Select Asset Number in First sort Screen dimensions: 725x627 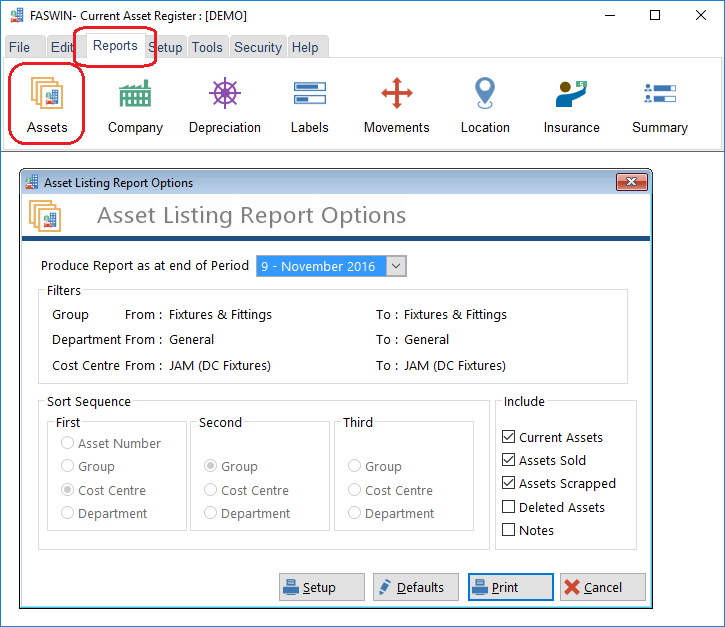pos(111,443)
